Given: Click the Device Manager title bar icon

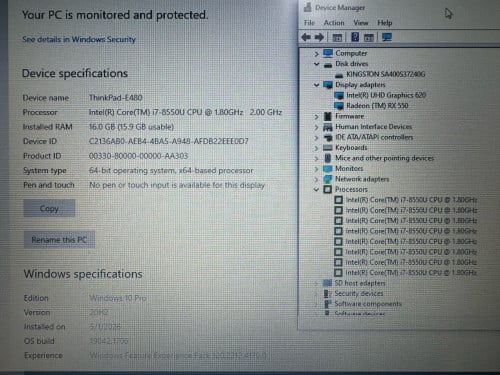Looking at the screenshot, I should click(x=307, y=7).
